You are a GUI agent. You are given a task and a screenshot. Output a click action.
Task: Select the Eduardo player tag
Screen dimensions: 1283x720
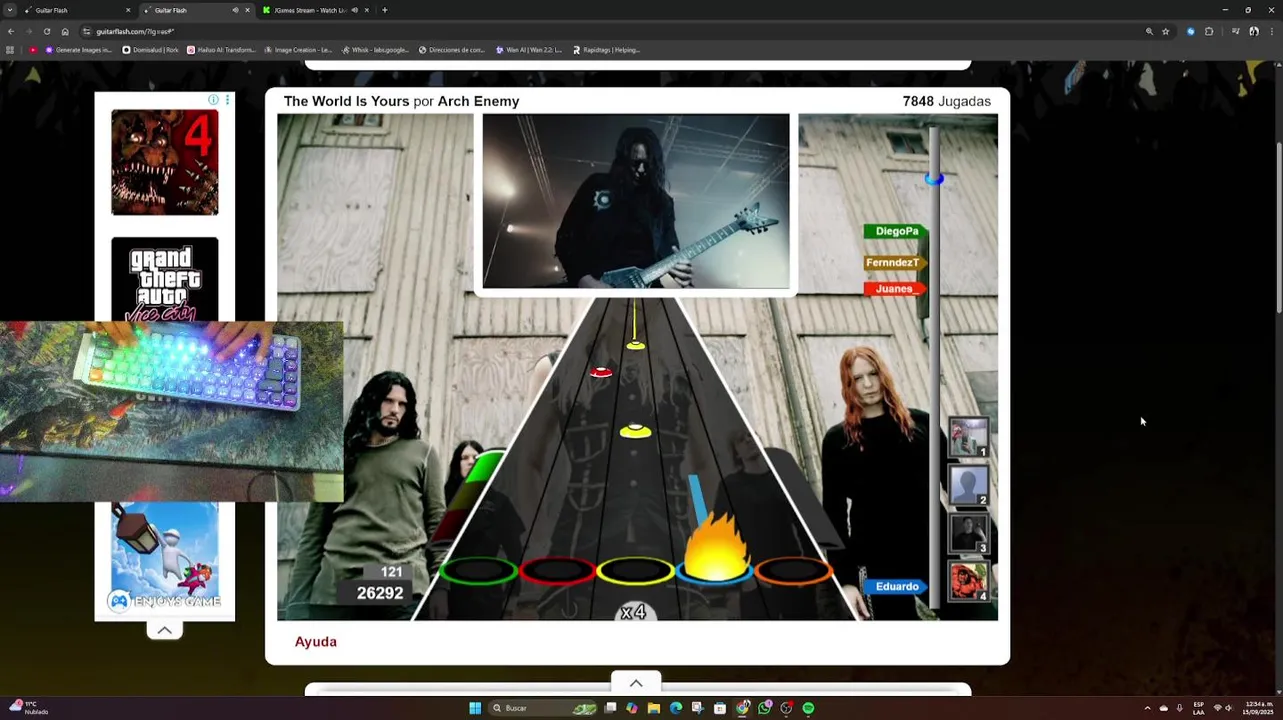tap(896, 587)
